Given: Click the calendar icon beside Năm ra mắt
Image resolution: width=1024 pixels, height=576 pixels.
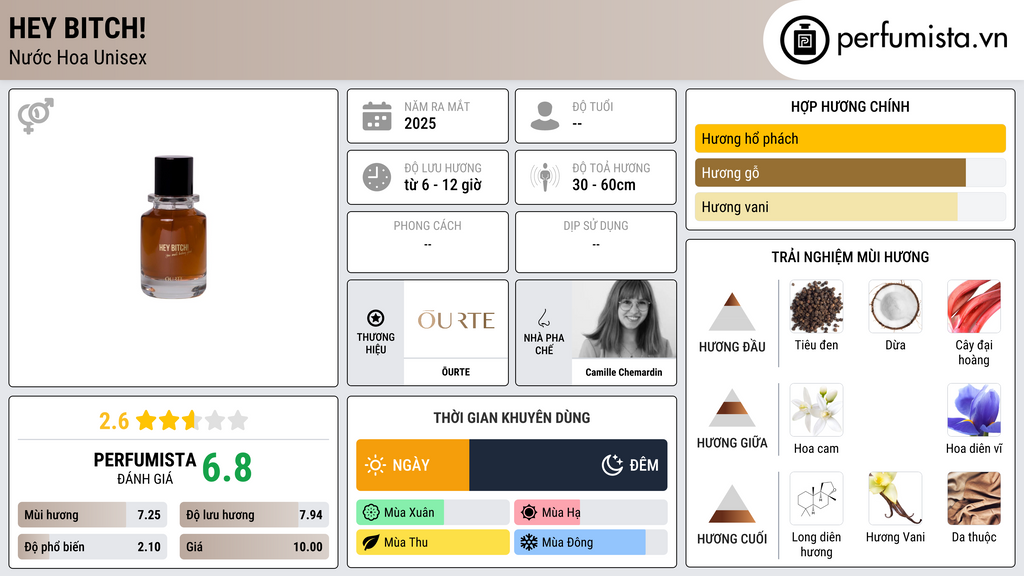Looking at the screenshot, I should click(377, 116).
